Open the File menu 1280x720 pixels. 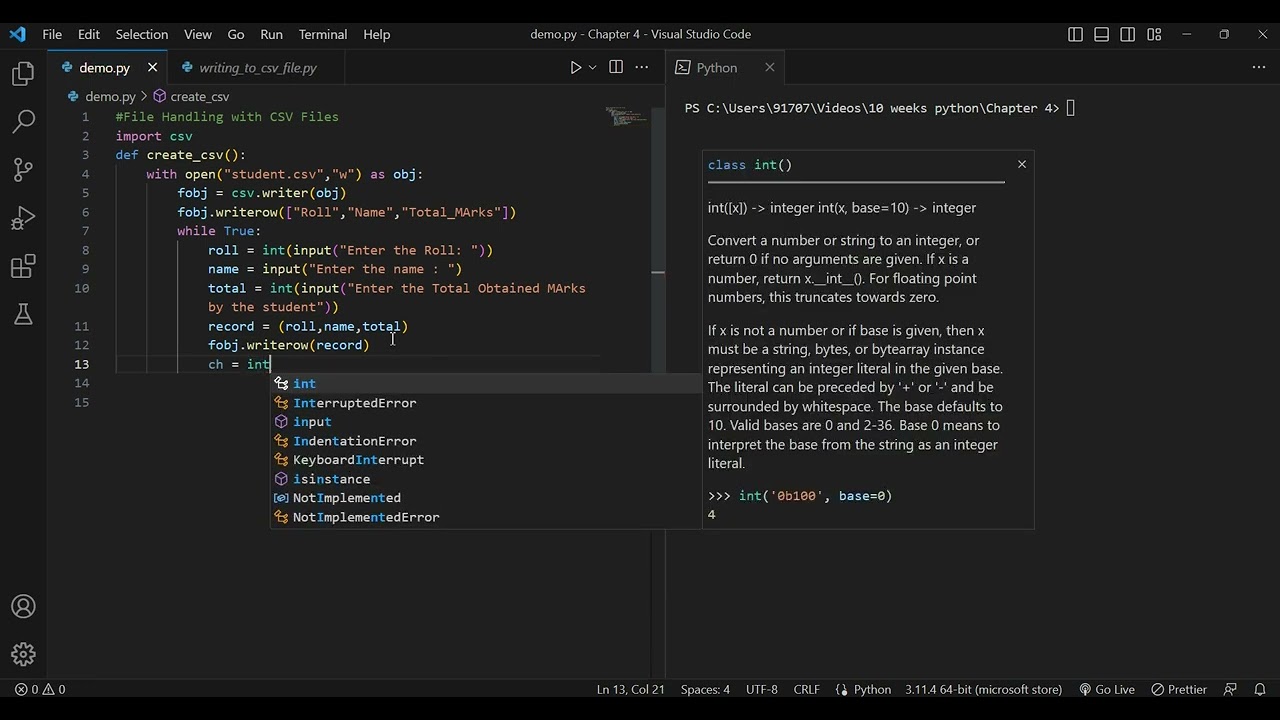(x=52, y=34)
